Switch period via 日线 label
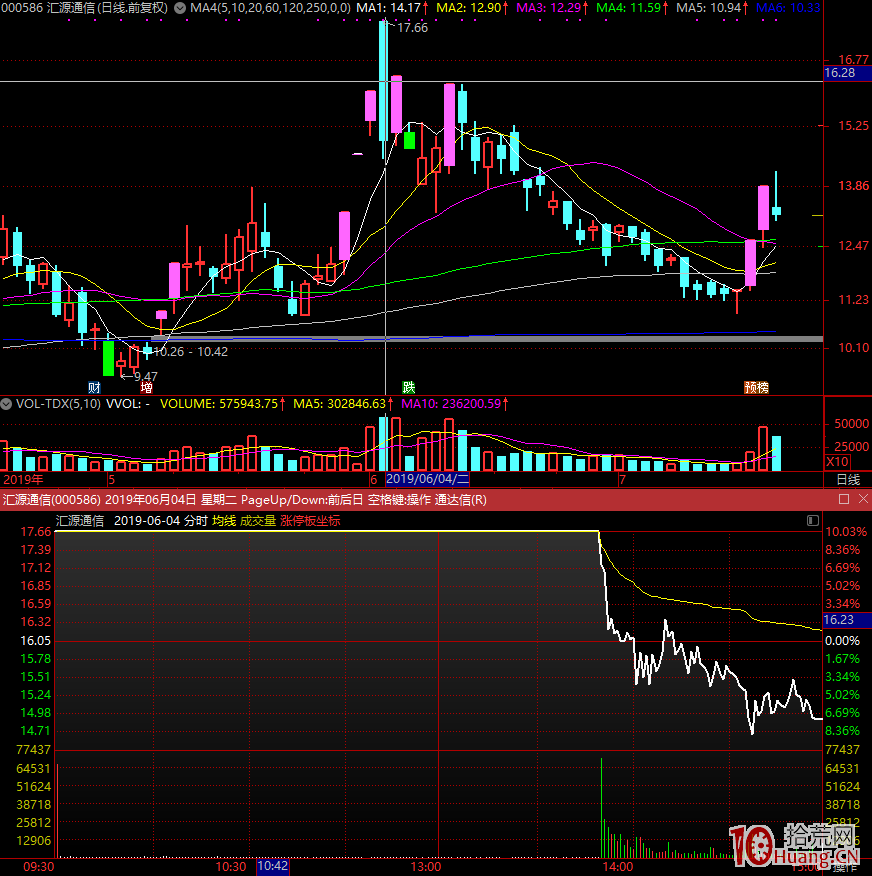Image resolution: width=872 pixels, height=876 pixels. [x=848, y=479]
